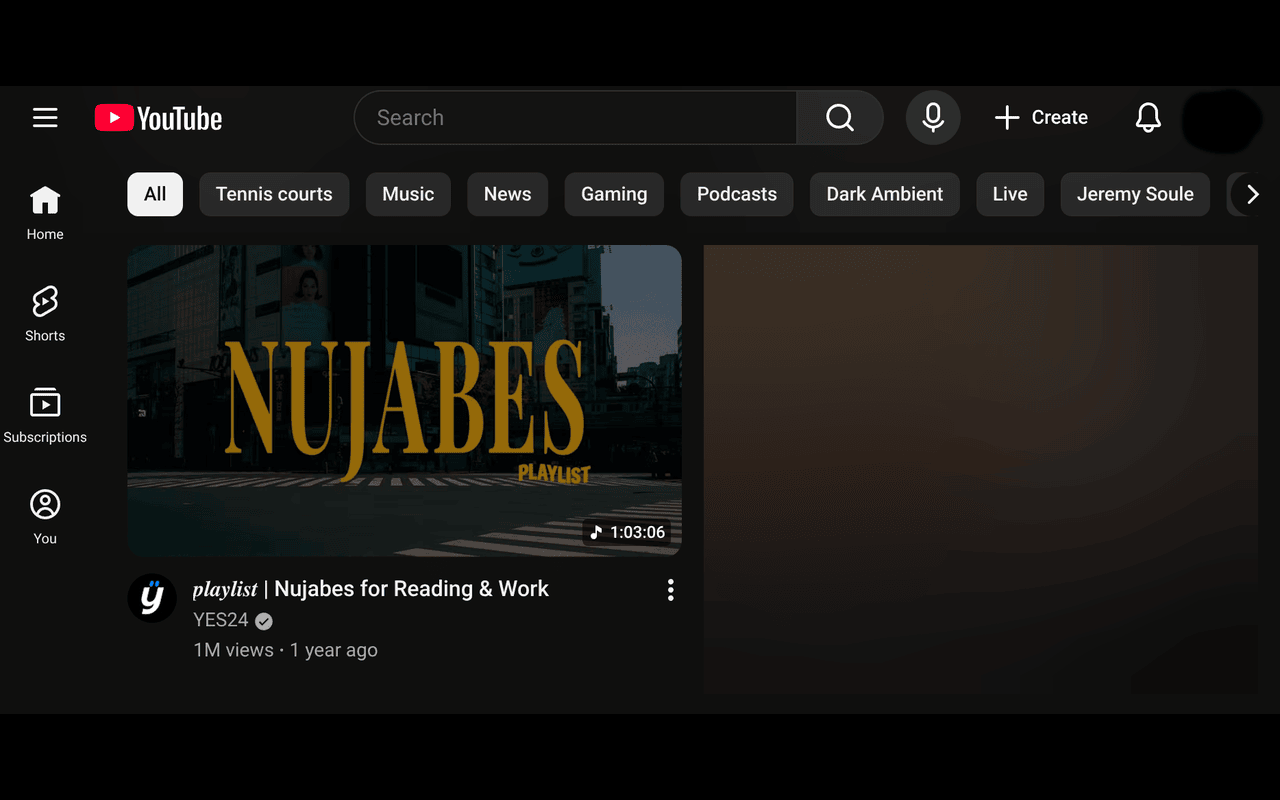Show more category chips with arrow
The width and height of the screenshot is (1280, 800).
1252,194
